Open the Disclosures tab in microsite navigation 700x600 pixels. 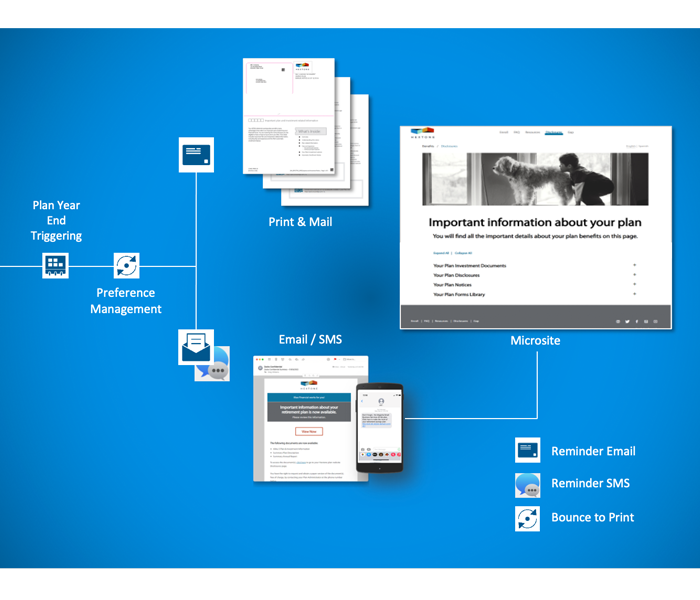[553, 133]
